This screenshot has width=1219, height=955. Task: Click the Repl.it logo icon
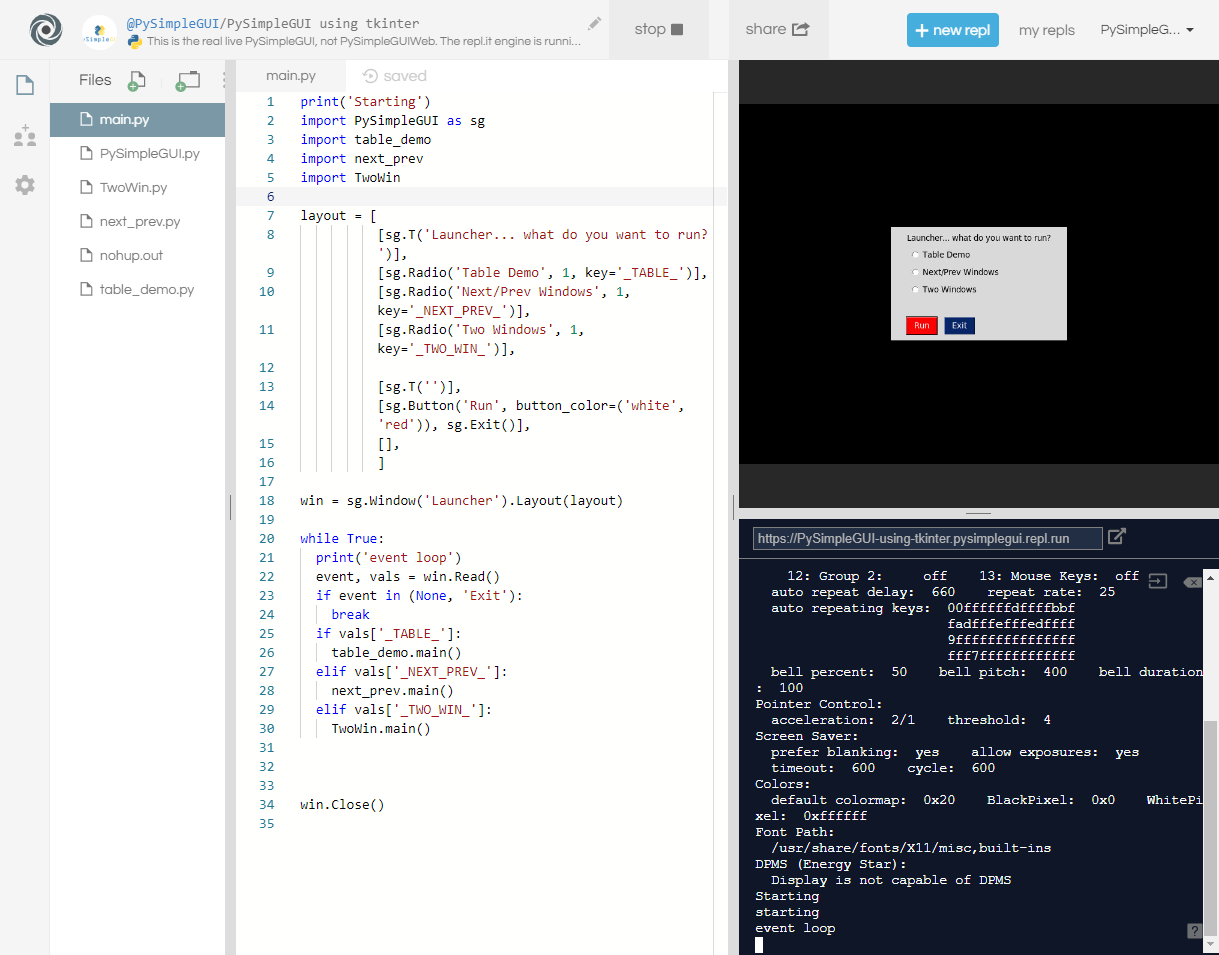[x=45, y=30]
